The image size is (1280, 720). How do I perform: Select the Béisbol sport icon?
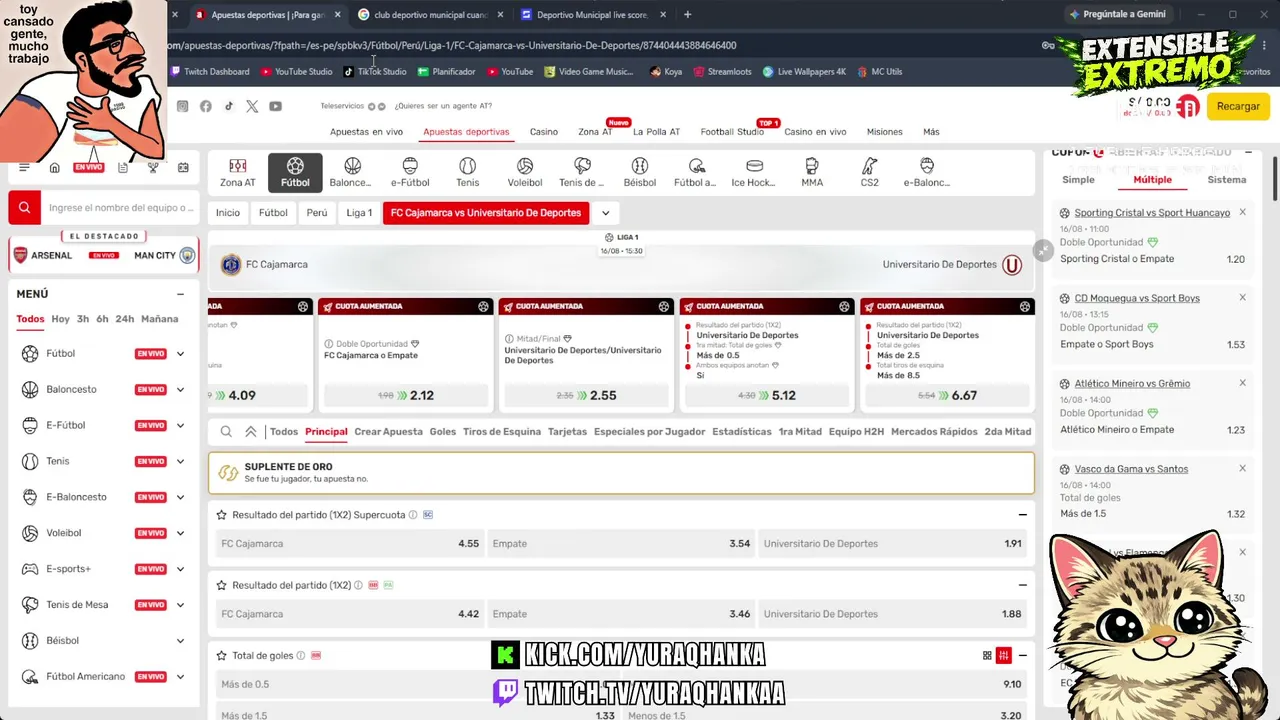pyautogui.click(x=640, y=172)
